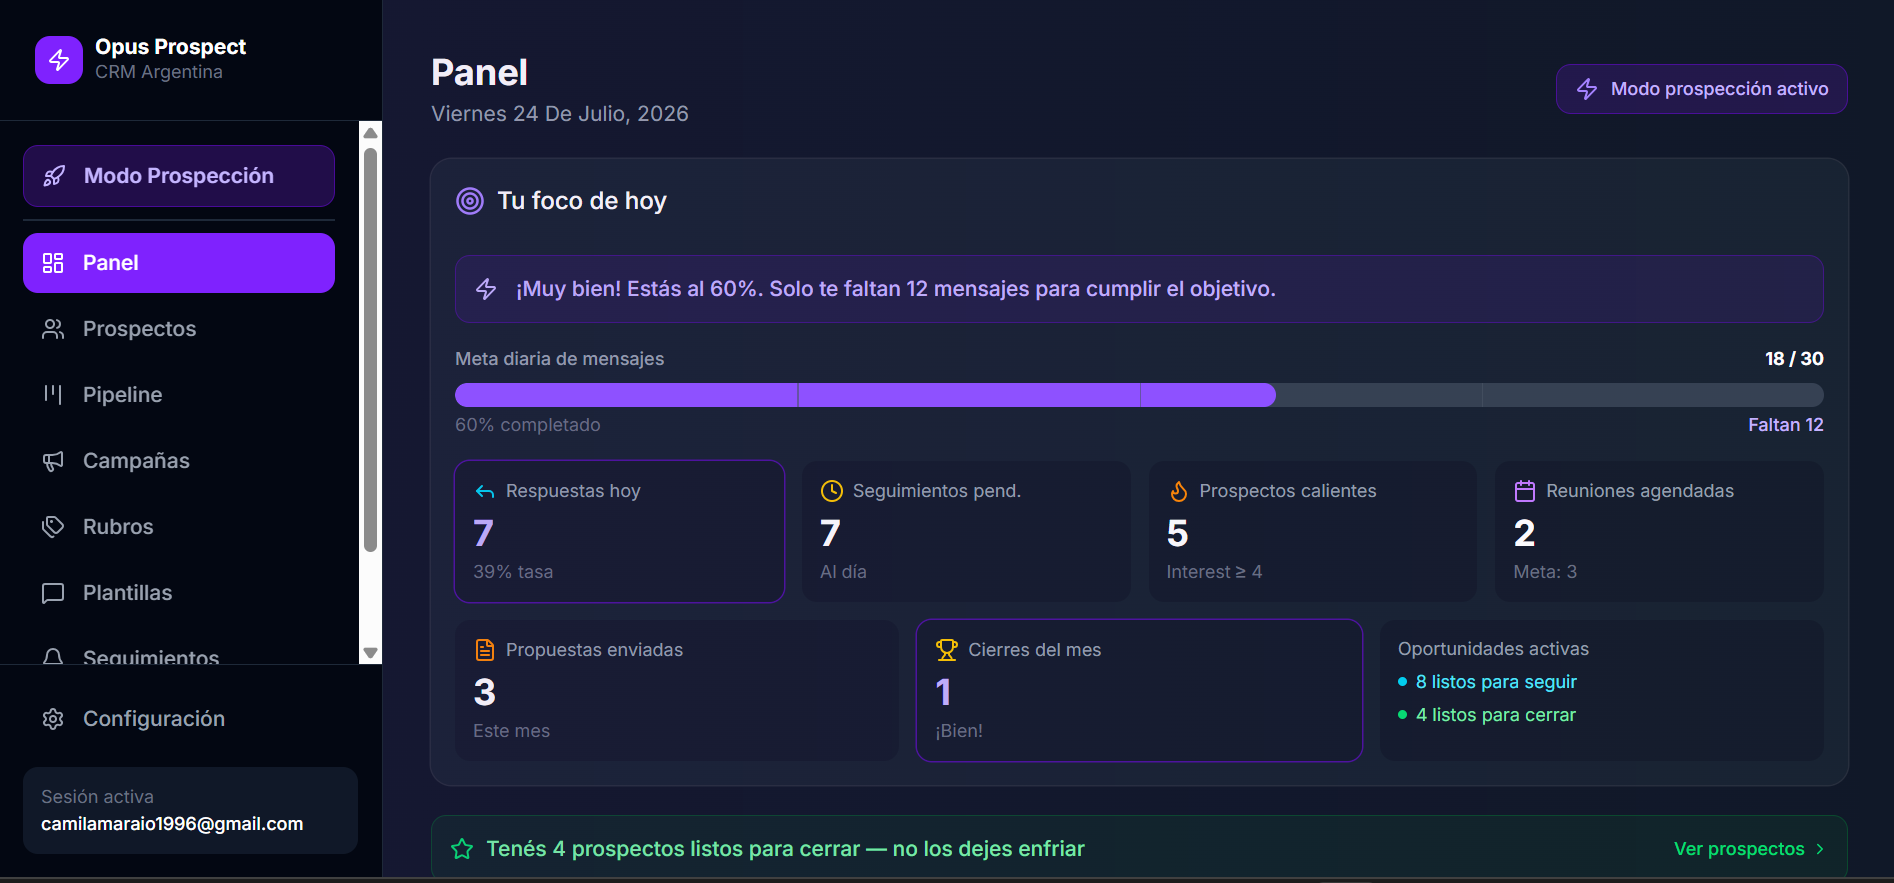Click the Campañas megaphone icon

pos(53,461)
